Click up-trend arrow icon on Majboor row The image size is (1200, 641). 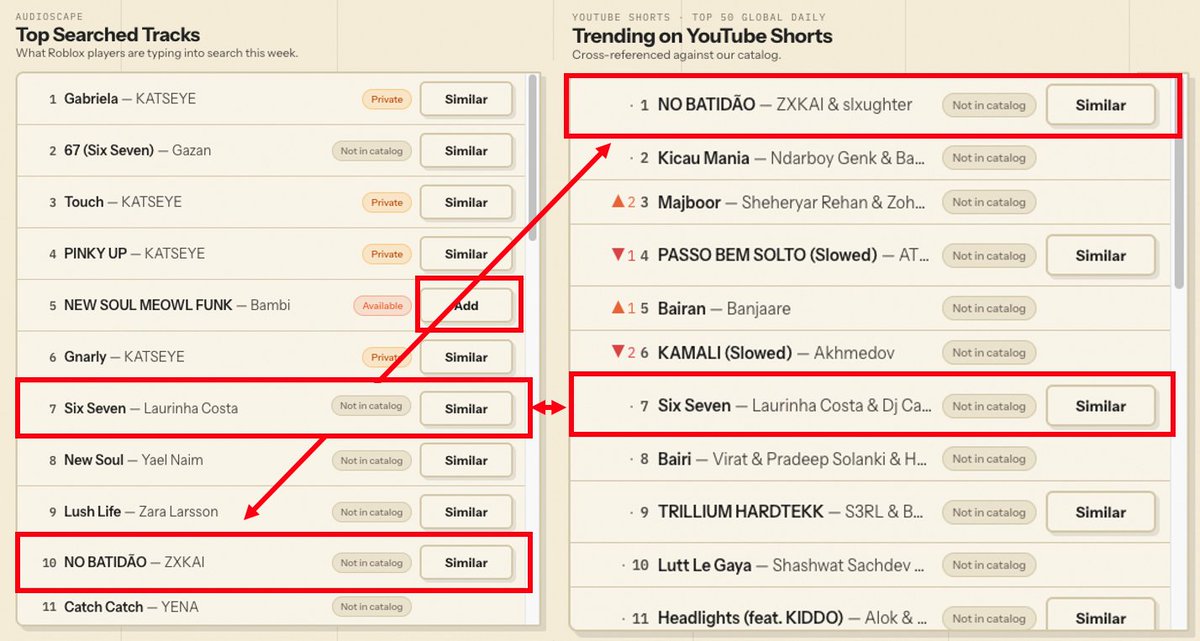tap(618, 202)
